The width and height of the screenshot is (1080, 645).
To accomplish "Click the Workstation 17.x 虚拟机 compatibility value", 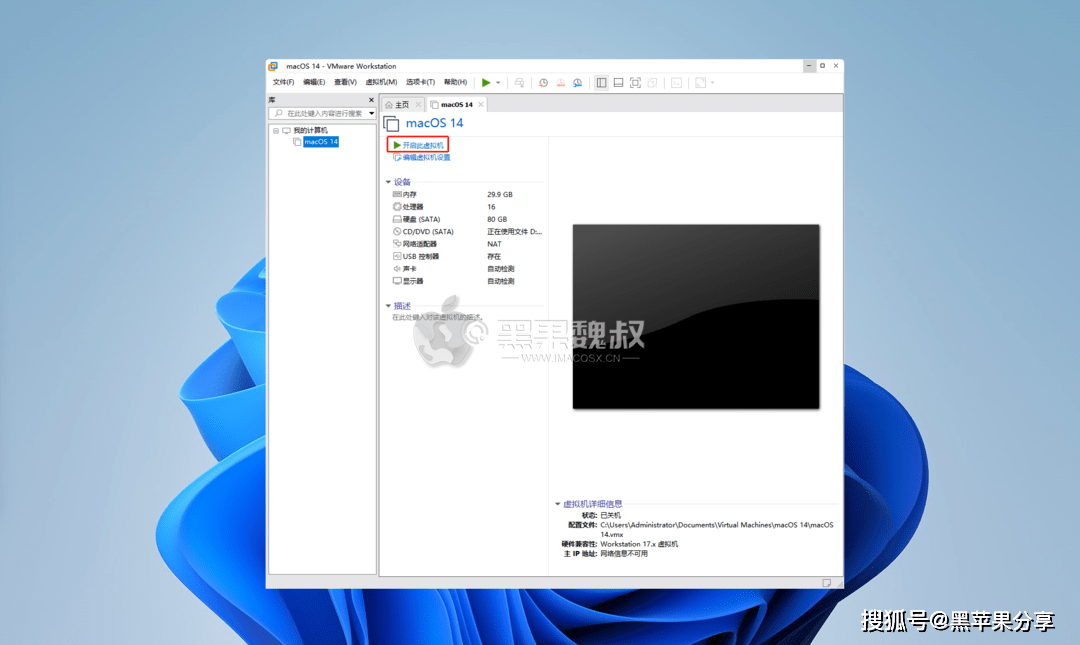I will pos(639,544).
